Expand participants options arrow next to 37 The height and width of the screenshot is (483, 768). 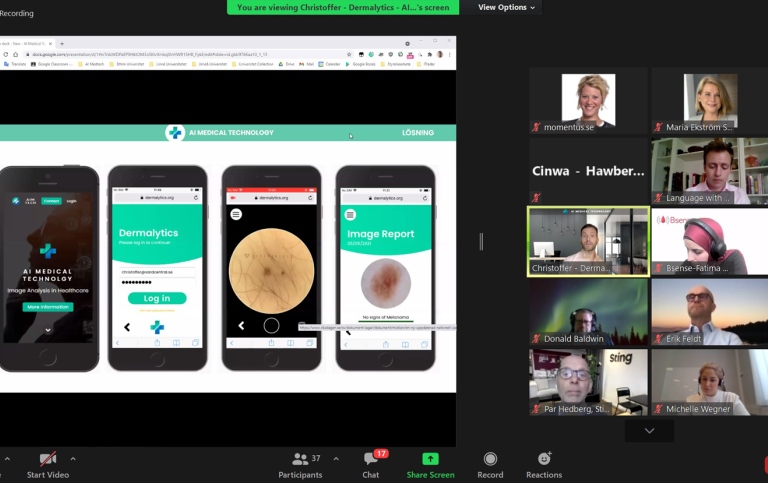click(336, 459)
